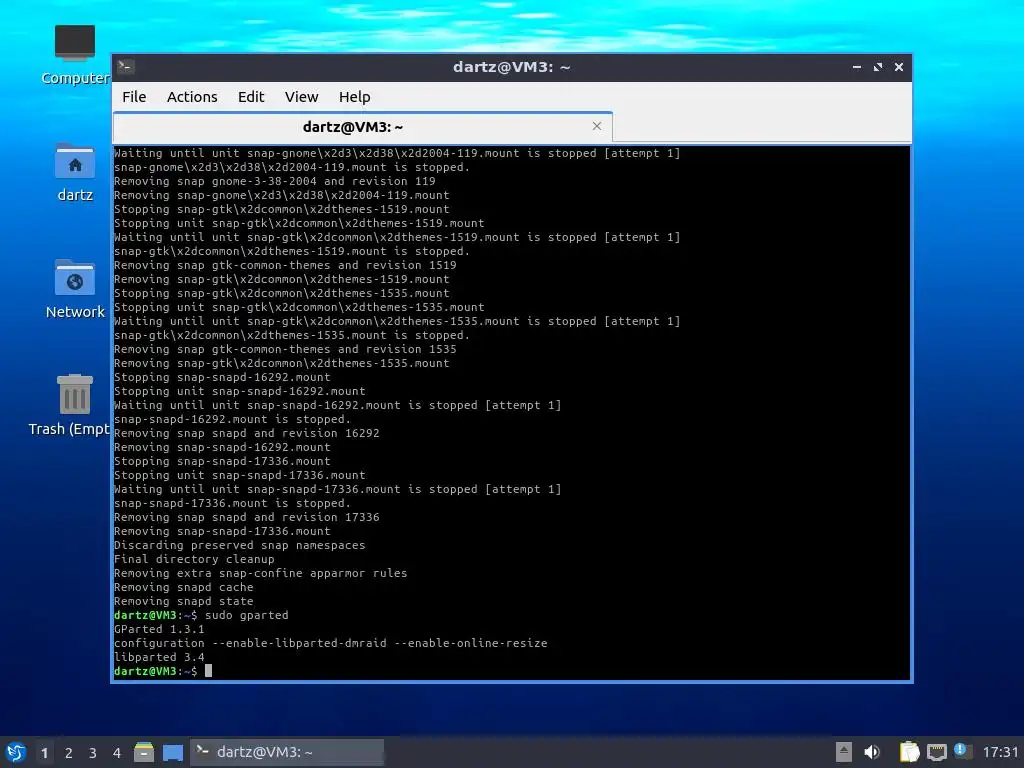The image size is (1024, 768).
Task: Switch to workspace 4
Action: pos(117,753)
